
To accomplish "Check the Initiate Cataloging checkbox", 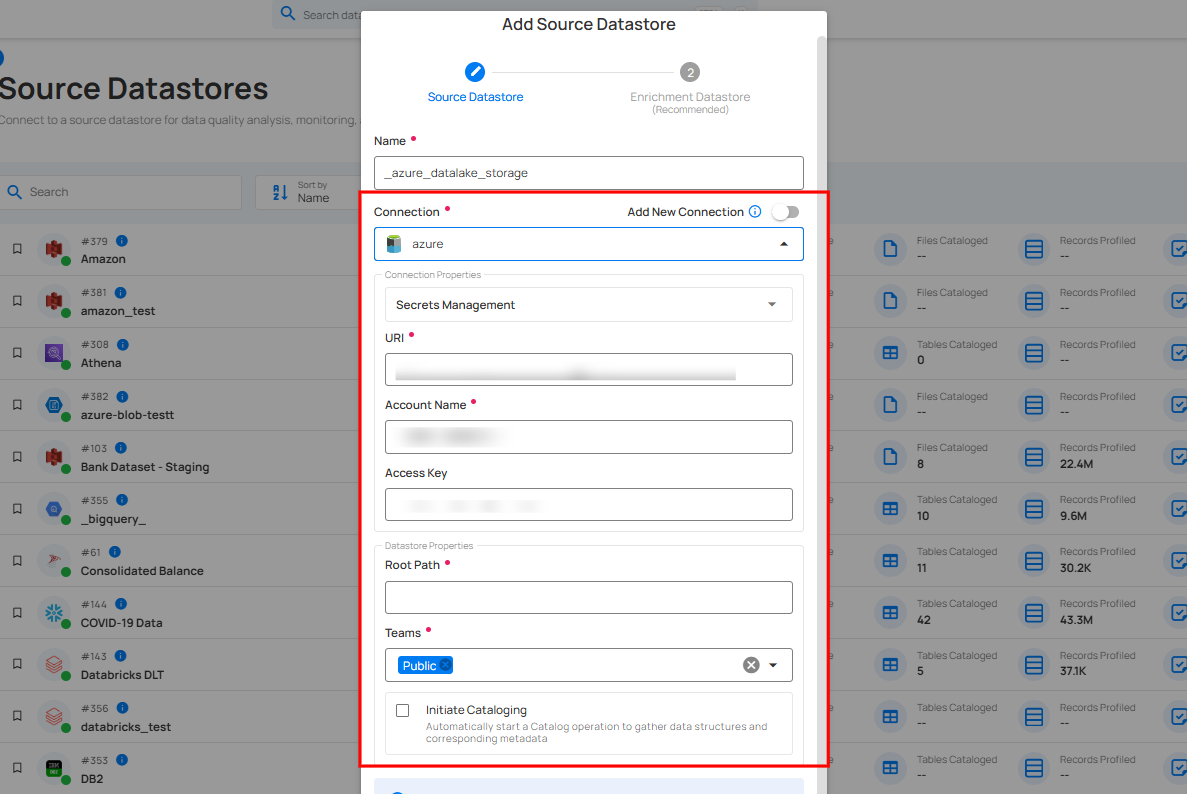I will [x=403, y=710].
